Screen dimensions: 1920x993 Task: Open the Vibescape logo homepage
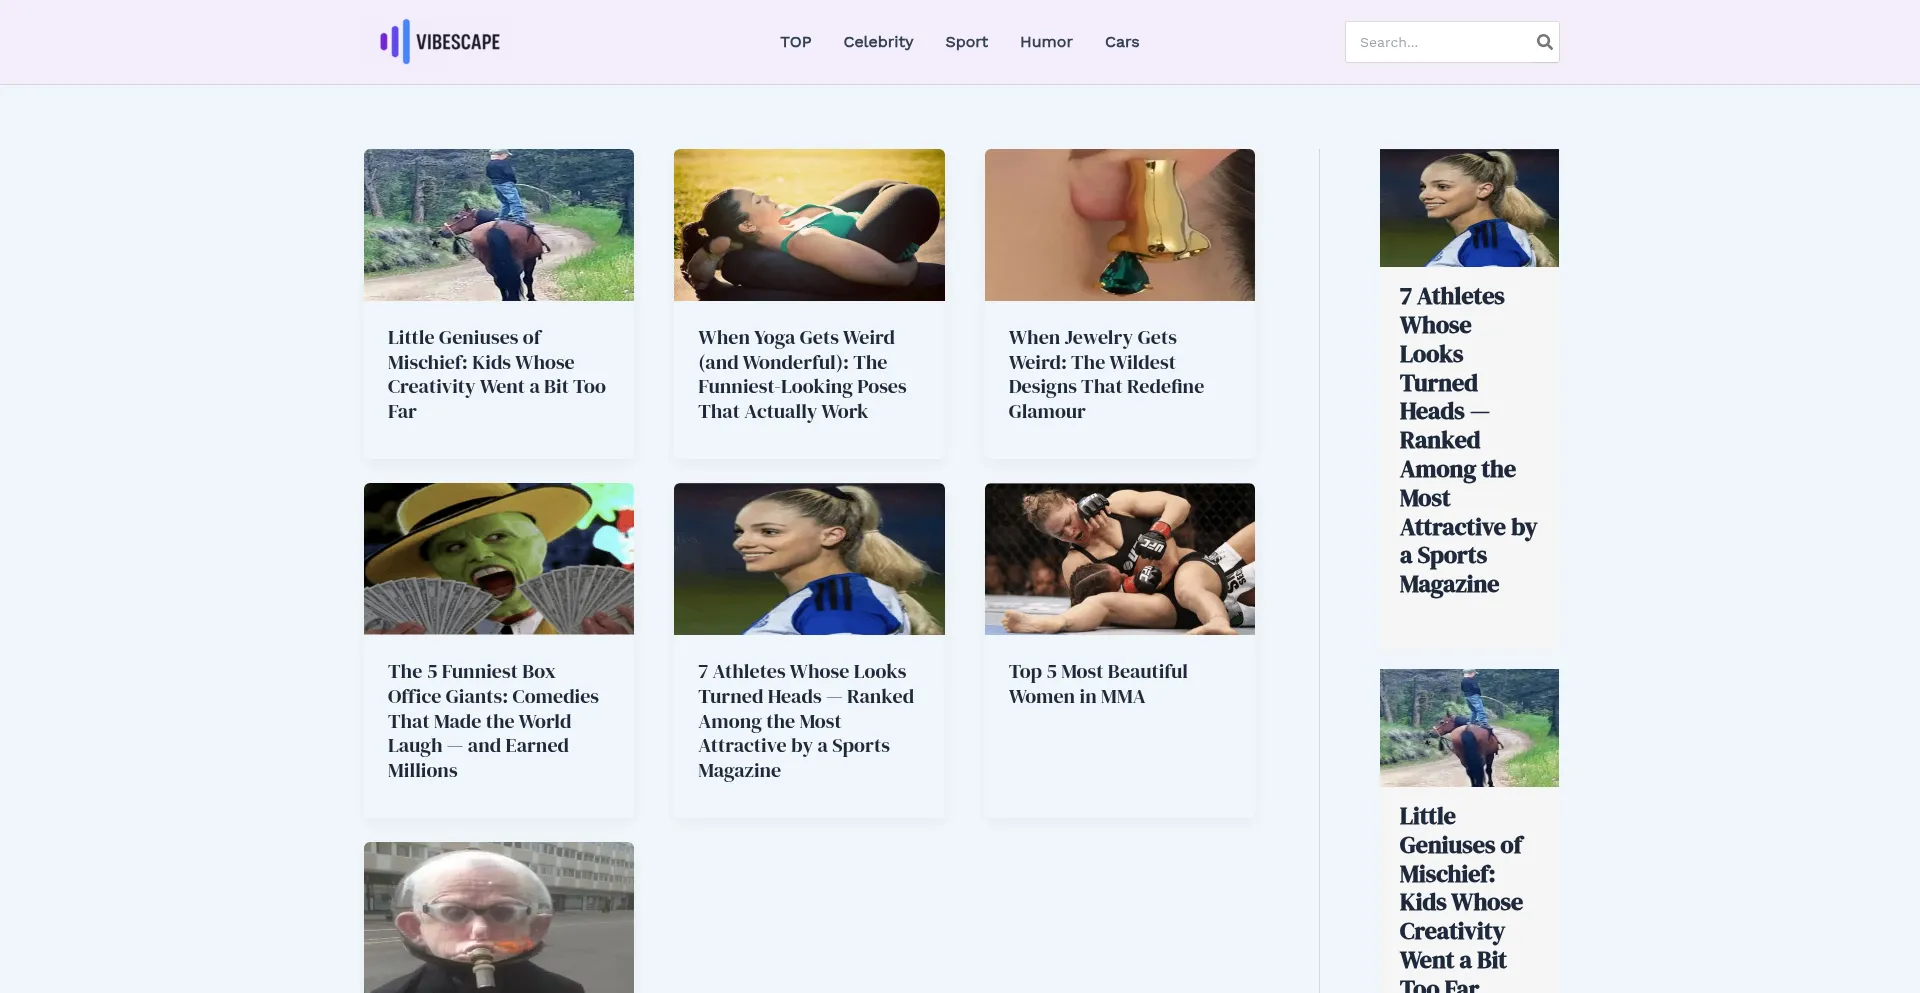(x=440, y=42)
